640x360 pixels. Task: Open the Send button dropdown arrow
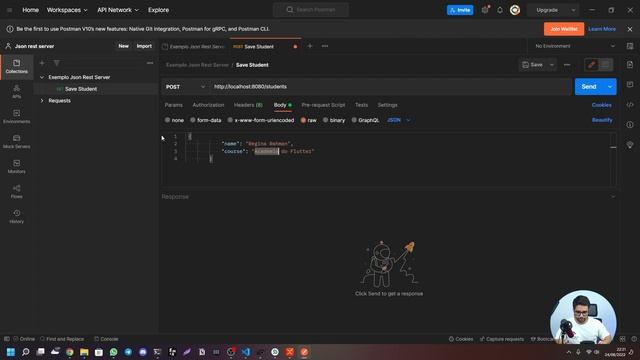pyautogui.click(x=610, y=87)
